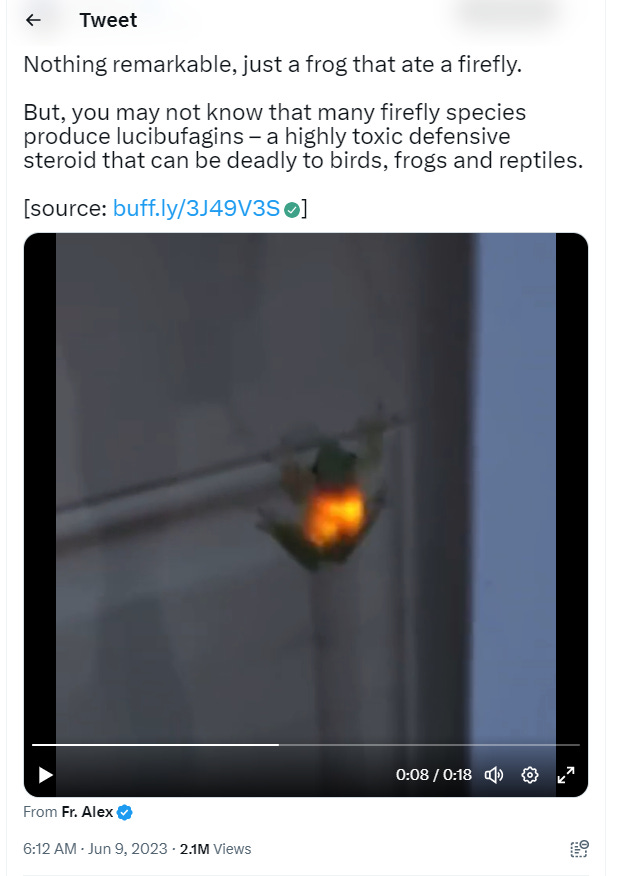Screen dimensions: 618x876
Task: Seek in the unplayed part of the video progress bar
Action: pyautogui.click(x=429, y=745)
